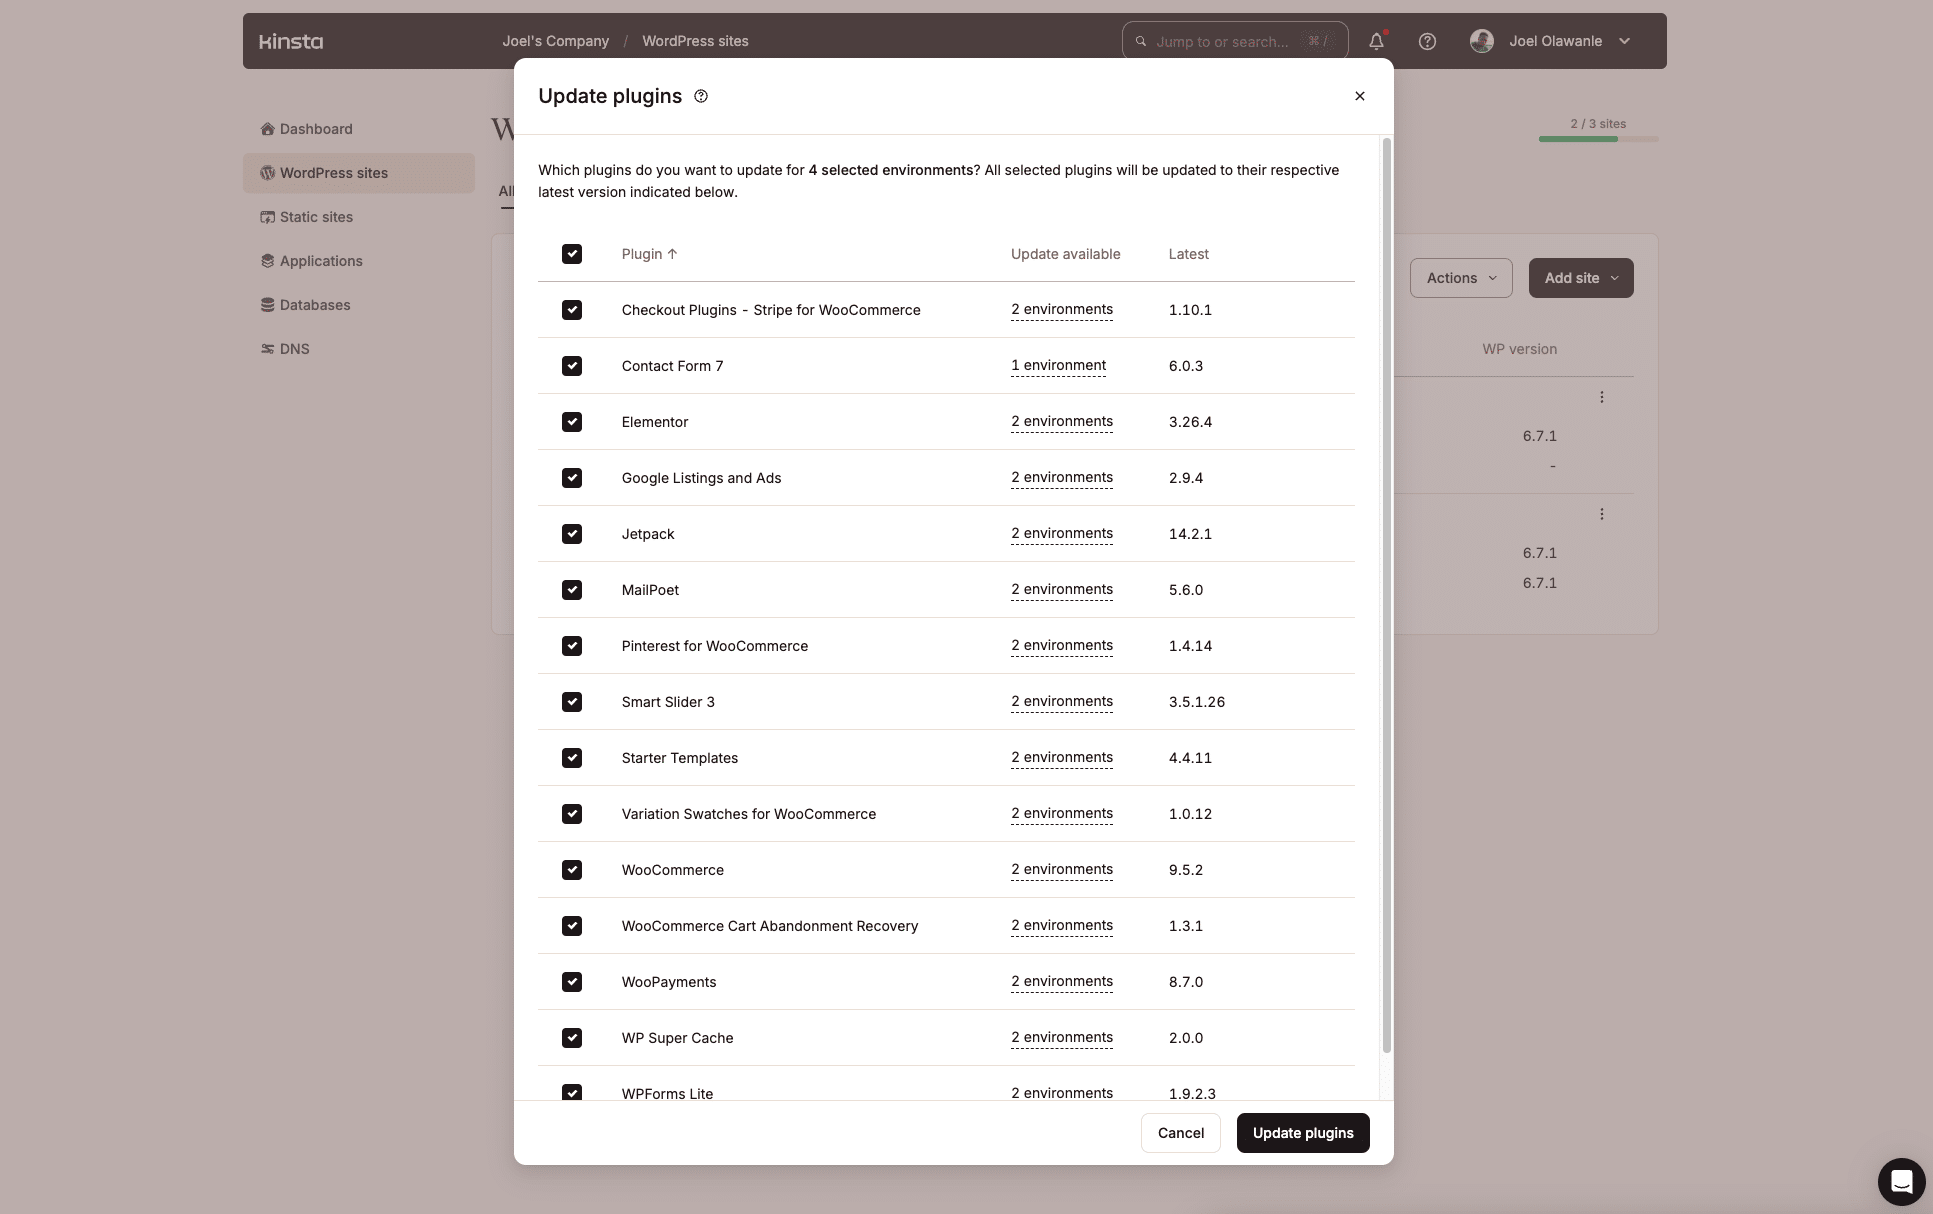
Task: Click the dialog's vertical scrollbar
Action: [x=1386, y=596]
